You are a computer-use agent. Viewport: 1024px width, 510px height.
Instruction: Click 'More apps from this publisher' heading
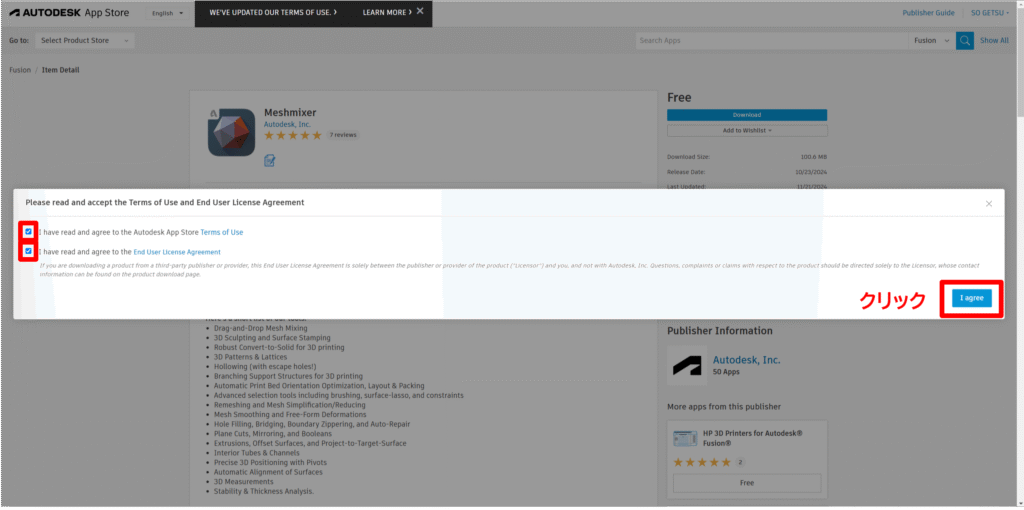point(724,407)
